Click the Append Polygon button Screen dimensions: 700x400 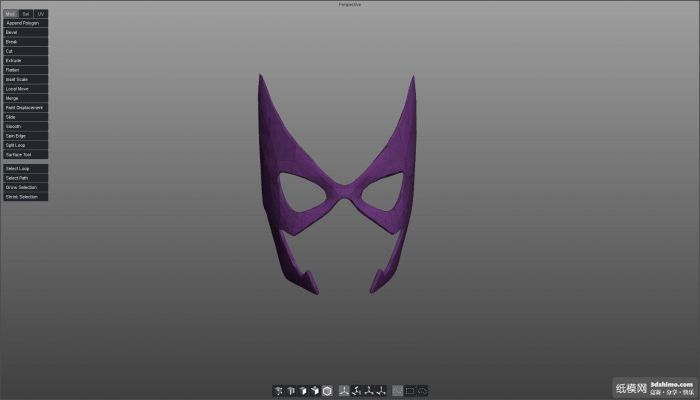tap(25, 23)
